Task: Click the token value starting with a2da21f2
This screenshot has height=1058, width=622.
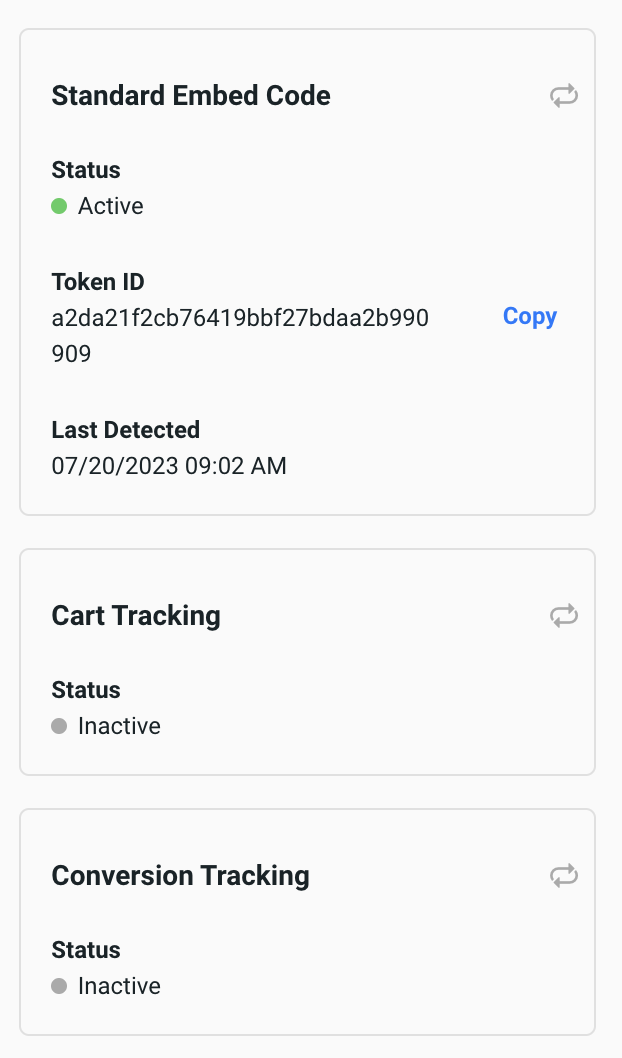Action: click(239, 318)
